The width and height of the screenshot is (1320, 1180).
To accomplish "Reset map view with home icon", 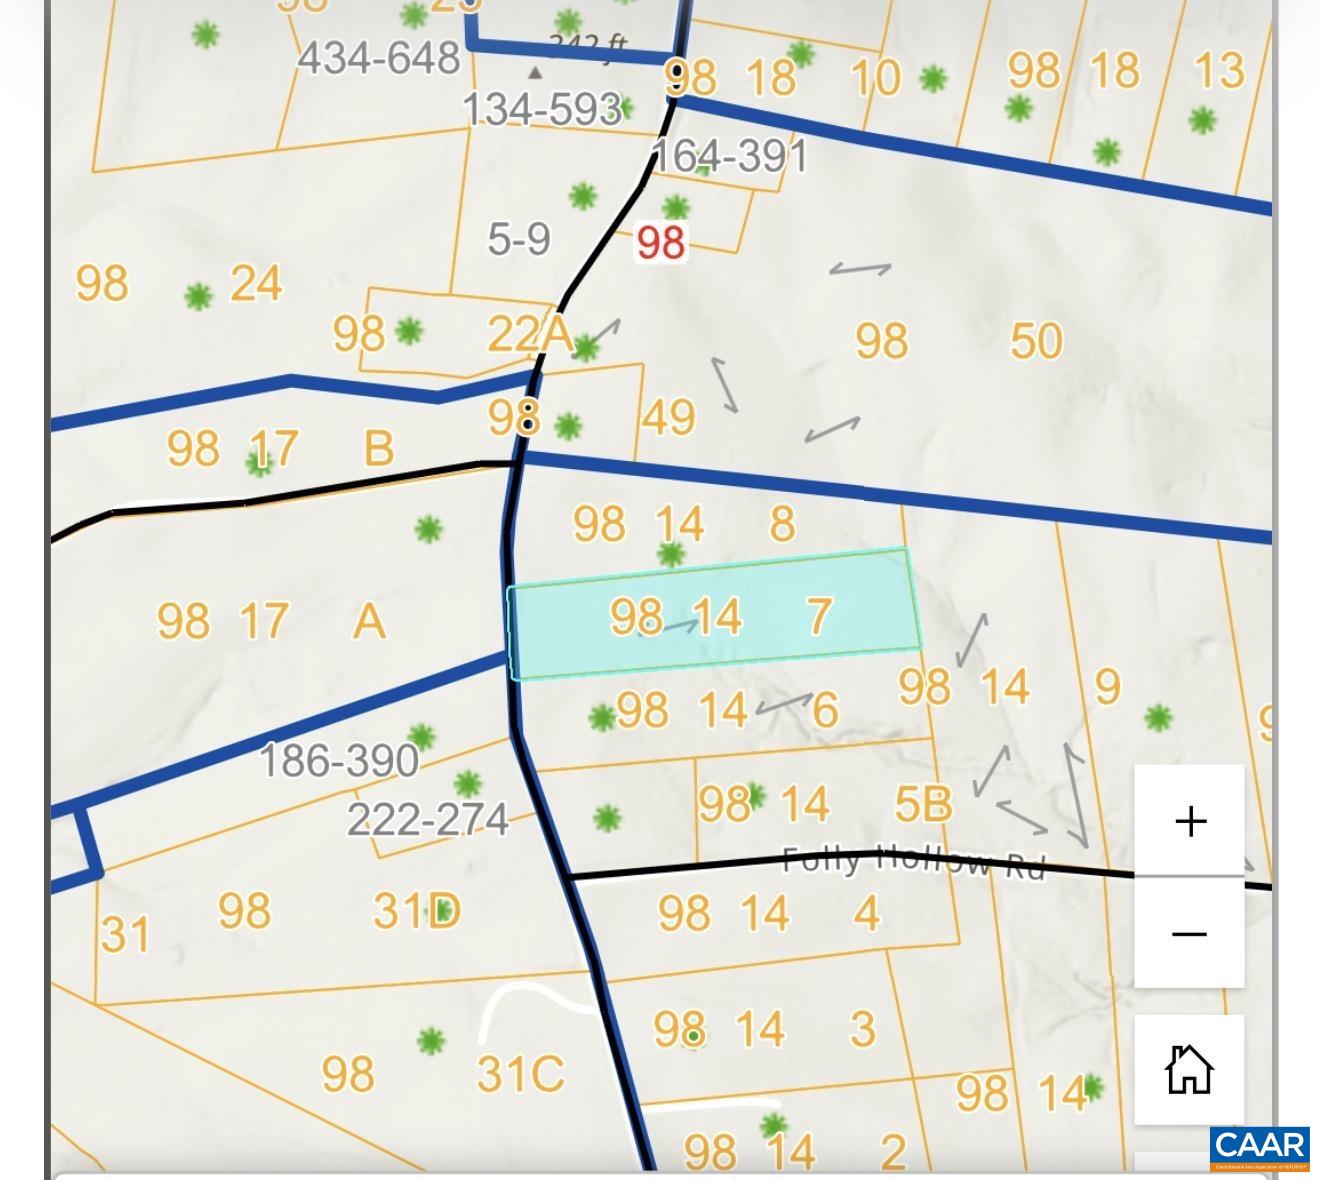I will (1189, 1069).
